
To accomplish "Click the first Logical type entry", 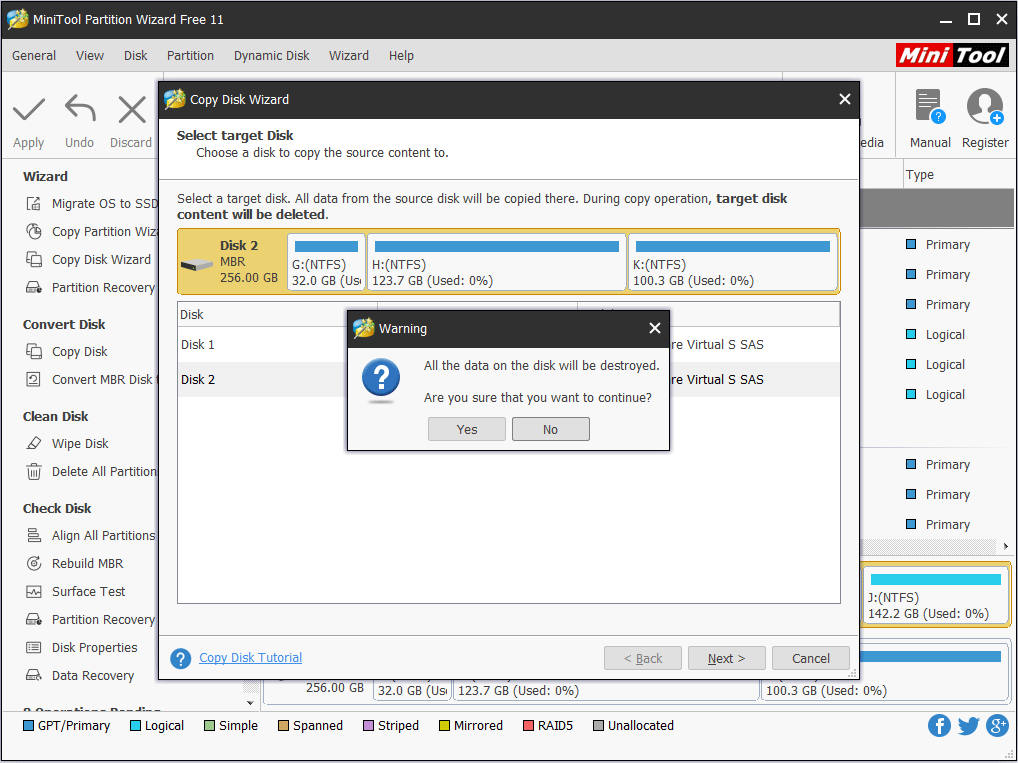I will [x=935, y=335].
